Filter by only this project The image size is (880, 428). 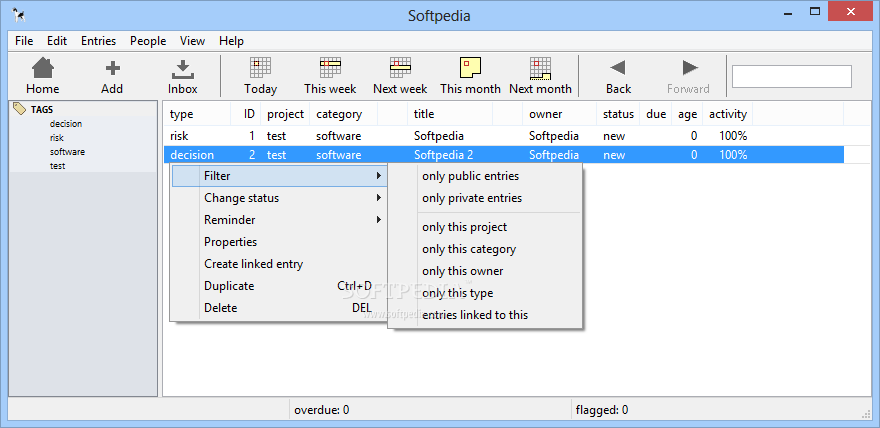(x=485, y=227)
